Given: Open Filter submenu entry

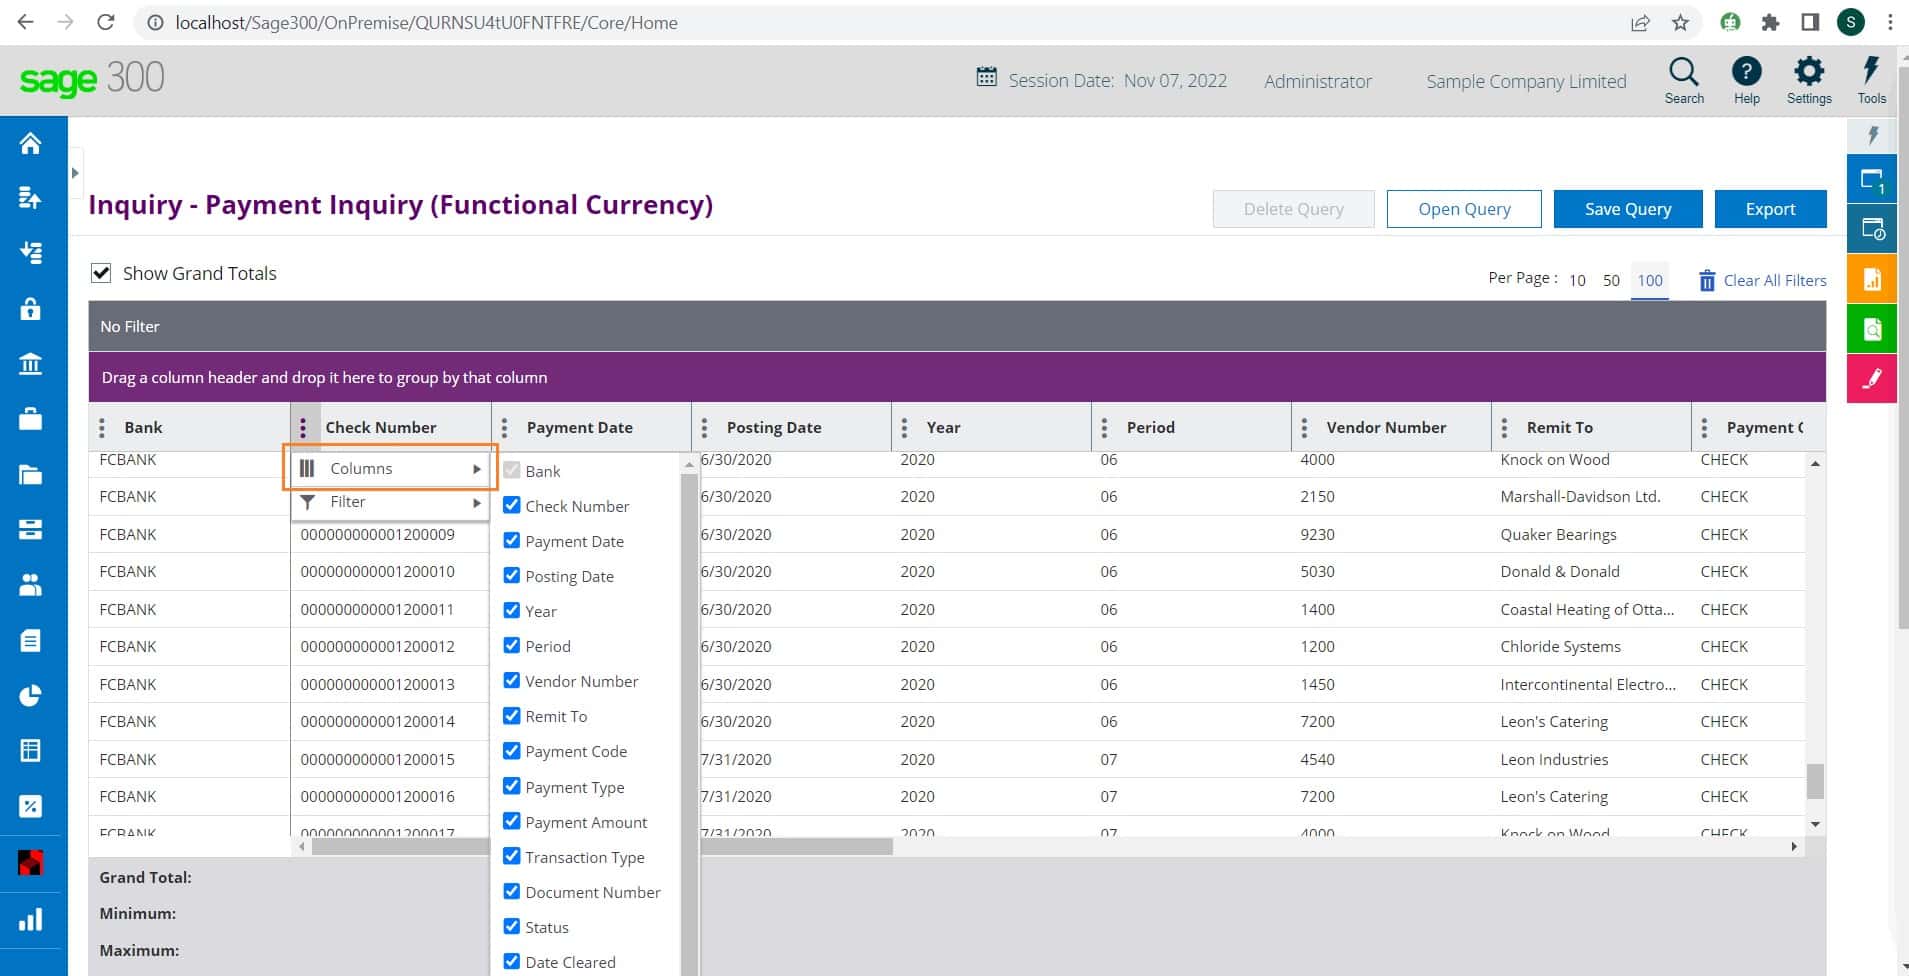Looking at the screenshot, I should click(390, 502).
